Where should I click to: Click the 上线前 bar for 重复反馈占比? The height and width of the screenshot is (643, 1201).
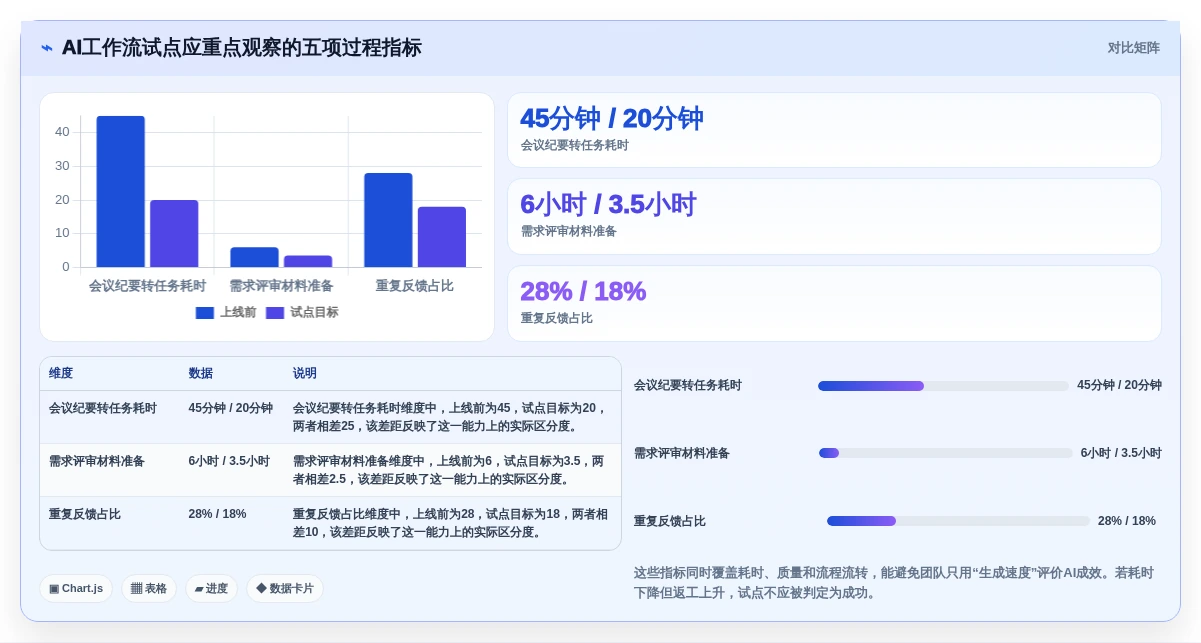tap(388, 220)
